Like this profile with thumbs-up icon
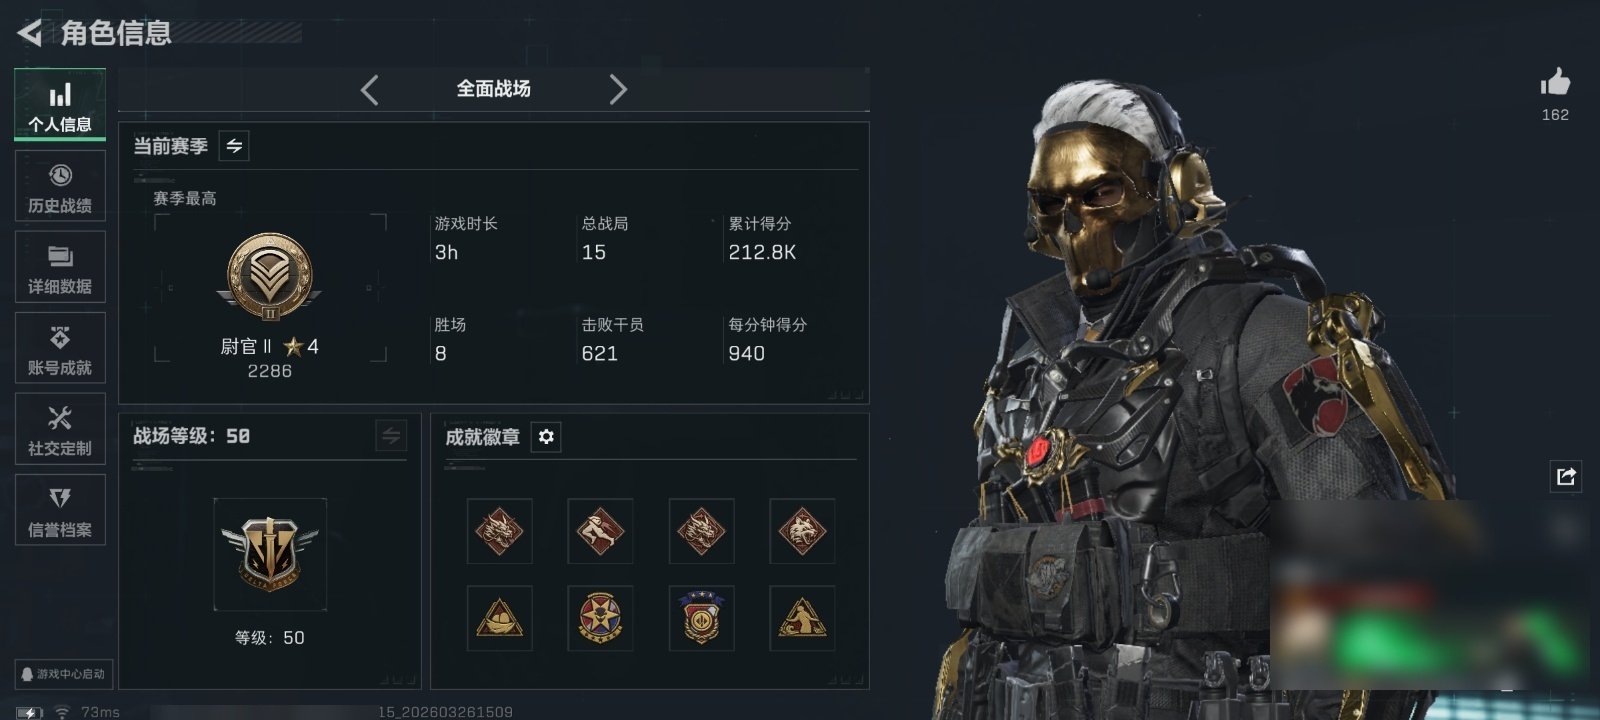 [x=1555, y=82]
